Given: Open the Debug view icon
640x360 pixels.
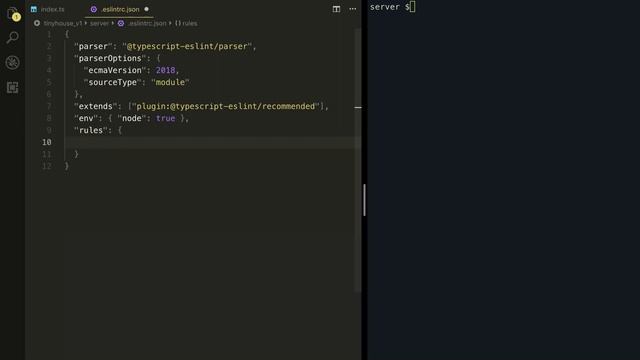Looking at the screenshot, I should 13,62.
